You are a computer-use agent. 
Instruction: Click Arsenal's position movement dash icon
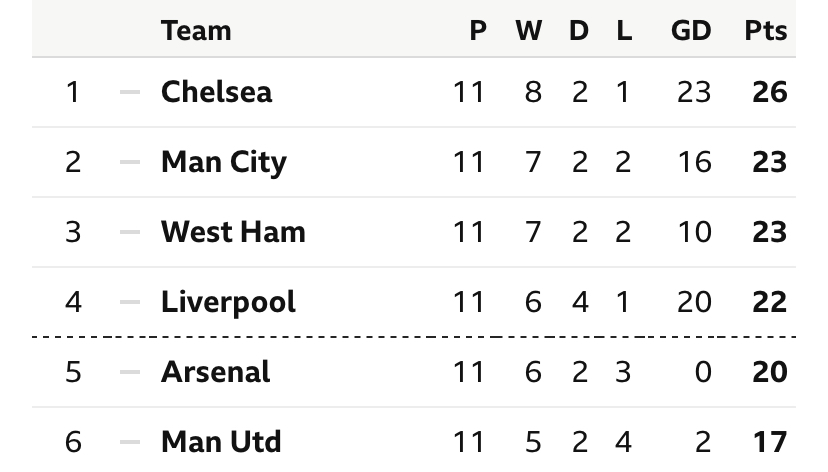[x=130, y=372]
